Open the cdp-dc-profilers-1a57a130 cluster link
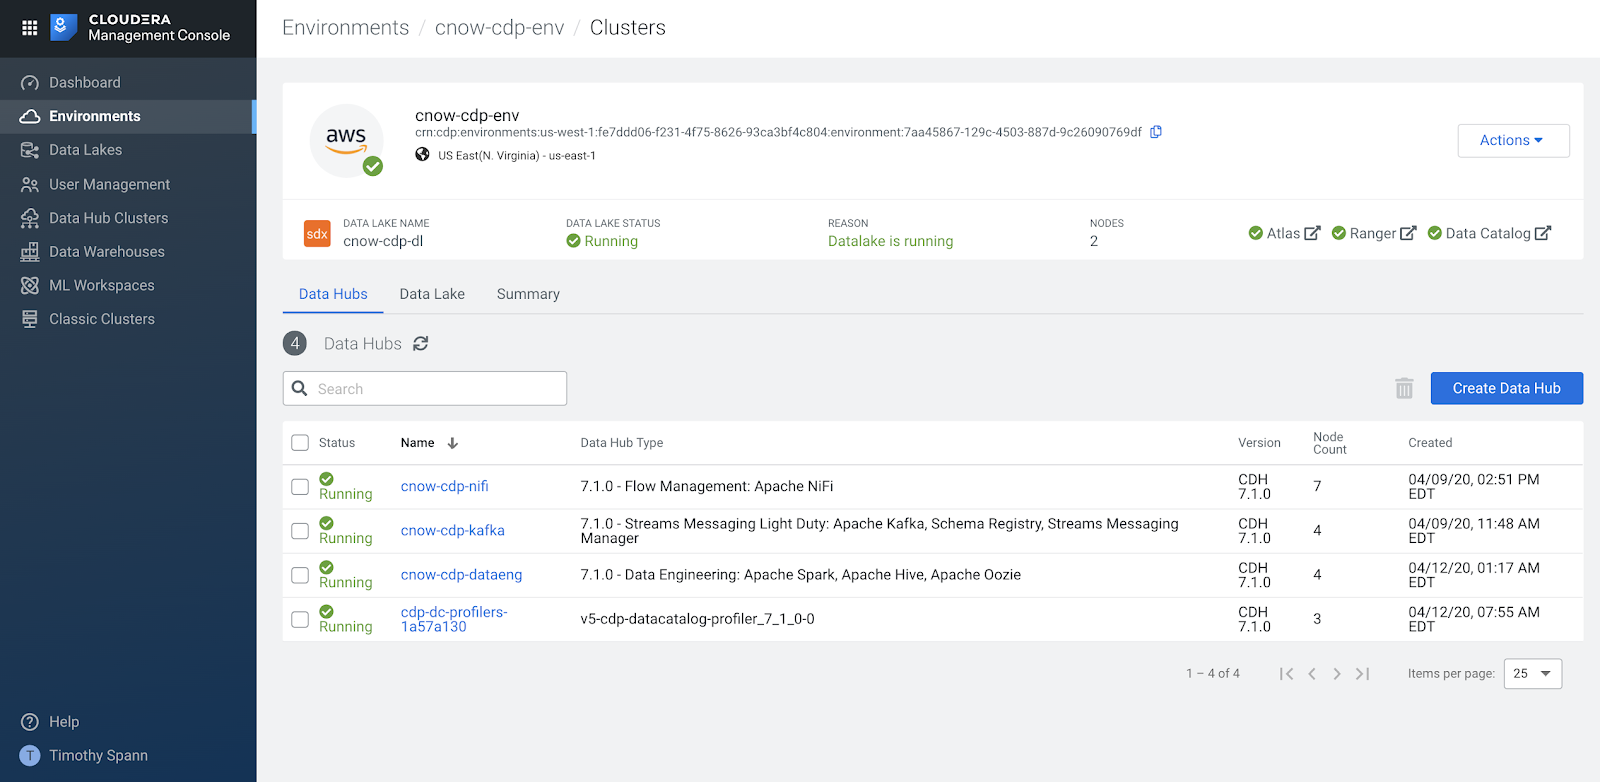 (x=454, y=619)
